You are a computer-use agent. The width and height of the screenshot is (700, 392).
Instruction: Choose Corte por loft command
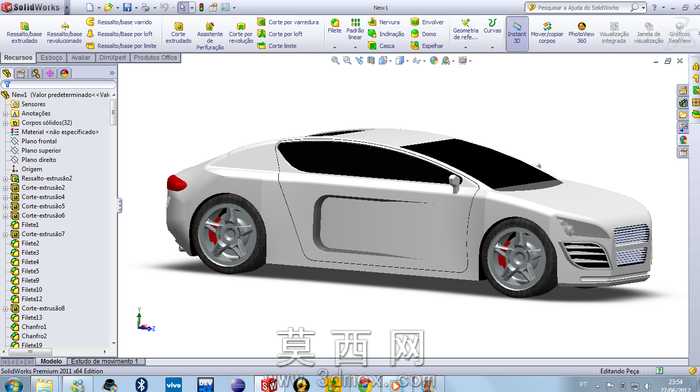280,34
